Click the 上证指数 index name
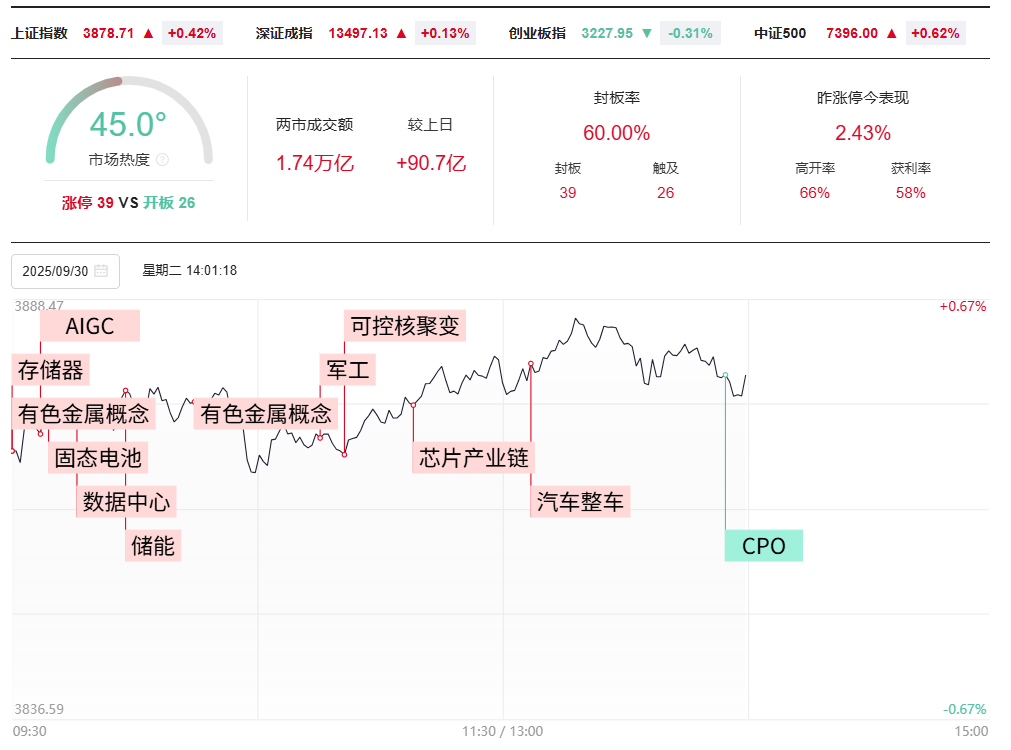Screen dimensions: 1011x750 coord(40,33)
